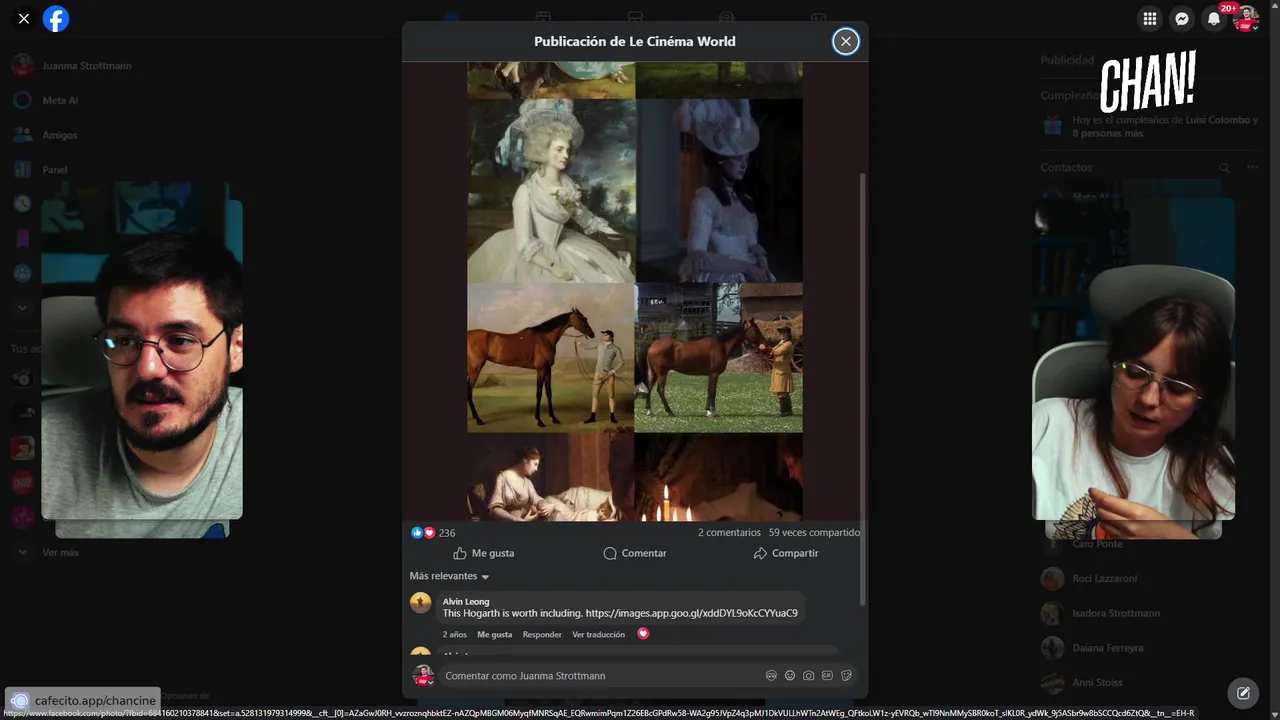Image resolution: width=1280 pixels, height=720 pixels.
Task: Click the Publicidad heading
Action: pos(1067,60)
